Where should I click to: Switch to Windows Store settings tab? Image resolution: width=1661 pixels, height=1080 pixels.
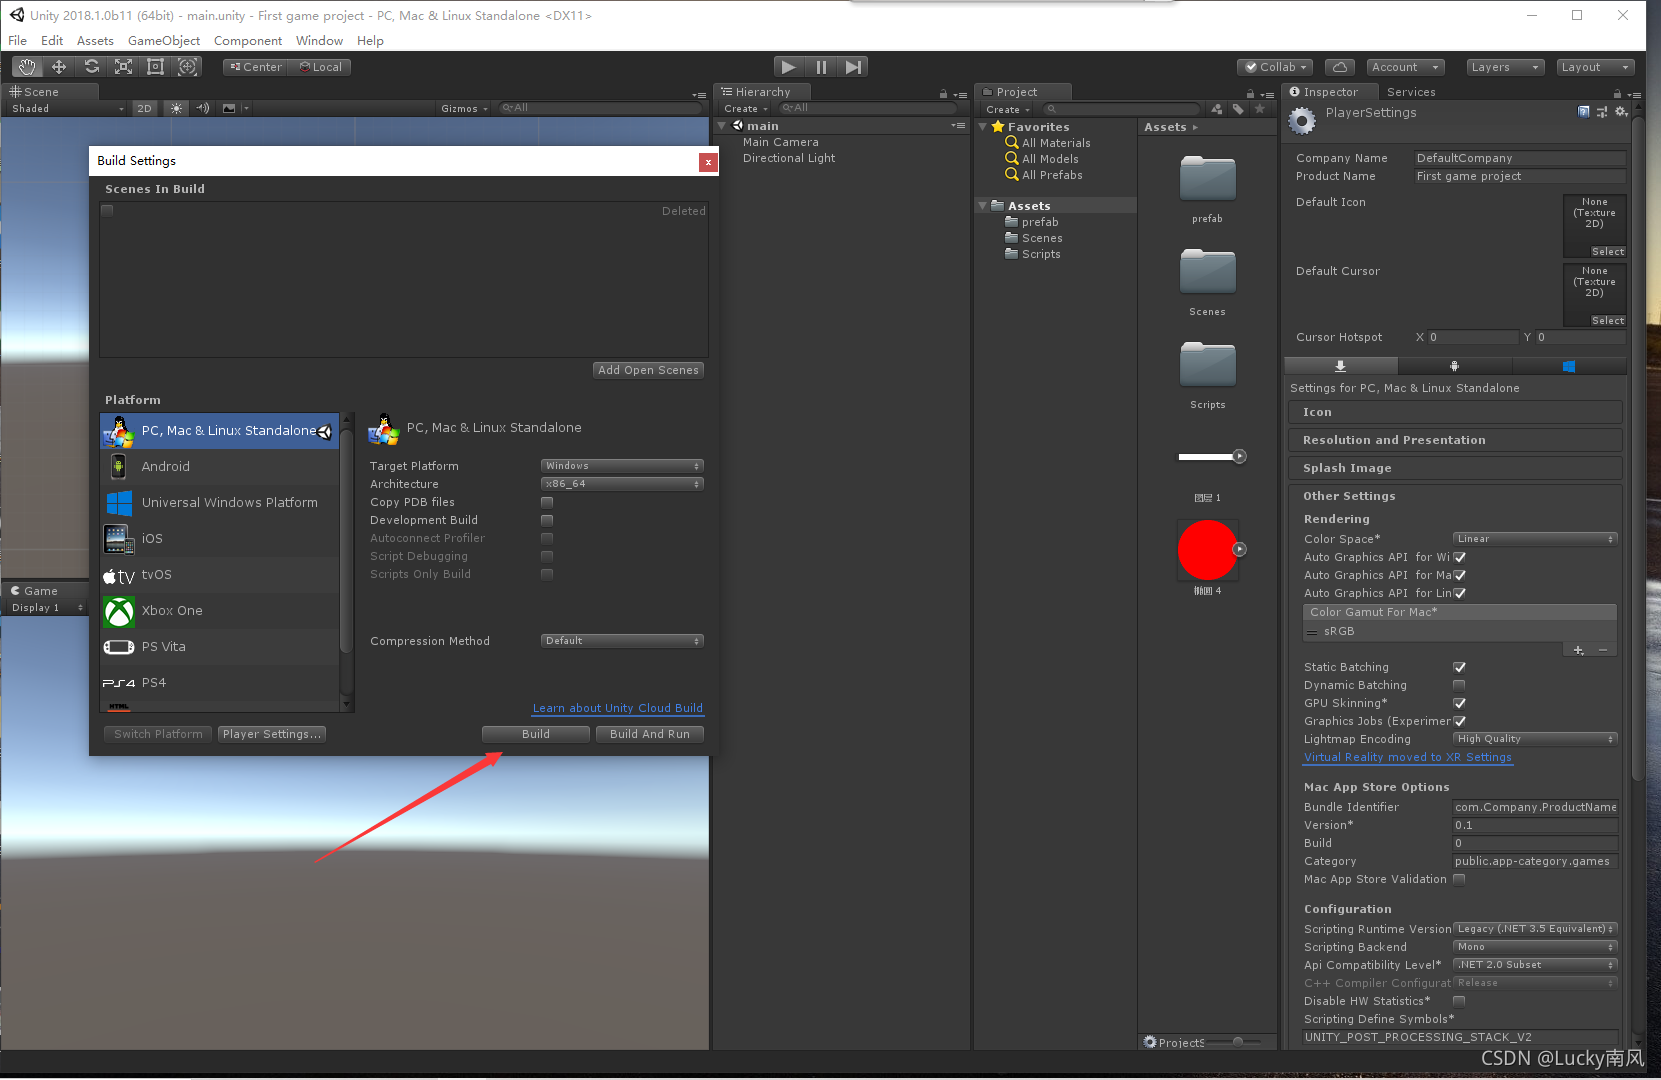pos(1569,366)
